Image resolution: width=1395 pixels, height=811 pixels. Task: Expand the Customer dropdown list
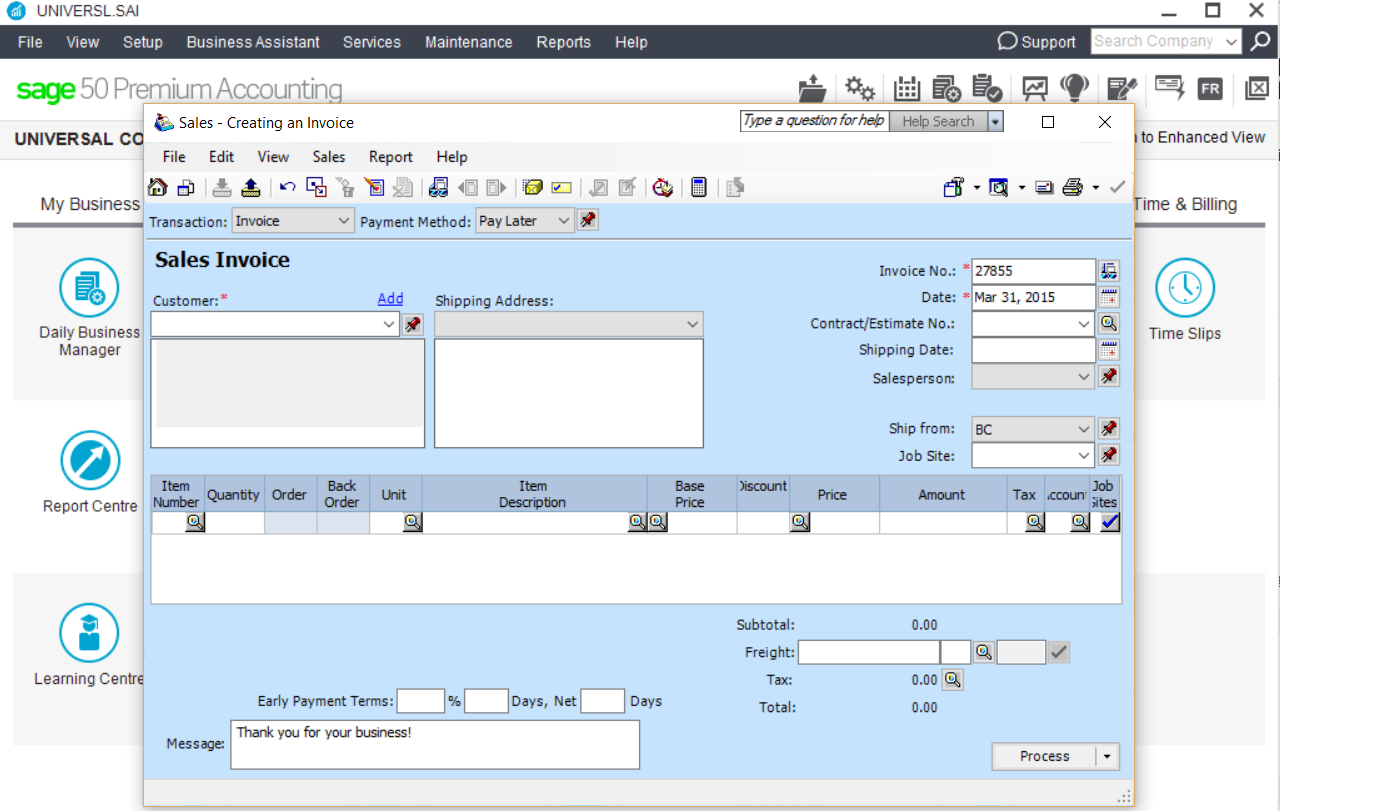click(390, 324)
